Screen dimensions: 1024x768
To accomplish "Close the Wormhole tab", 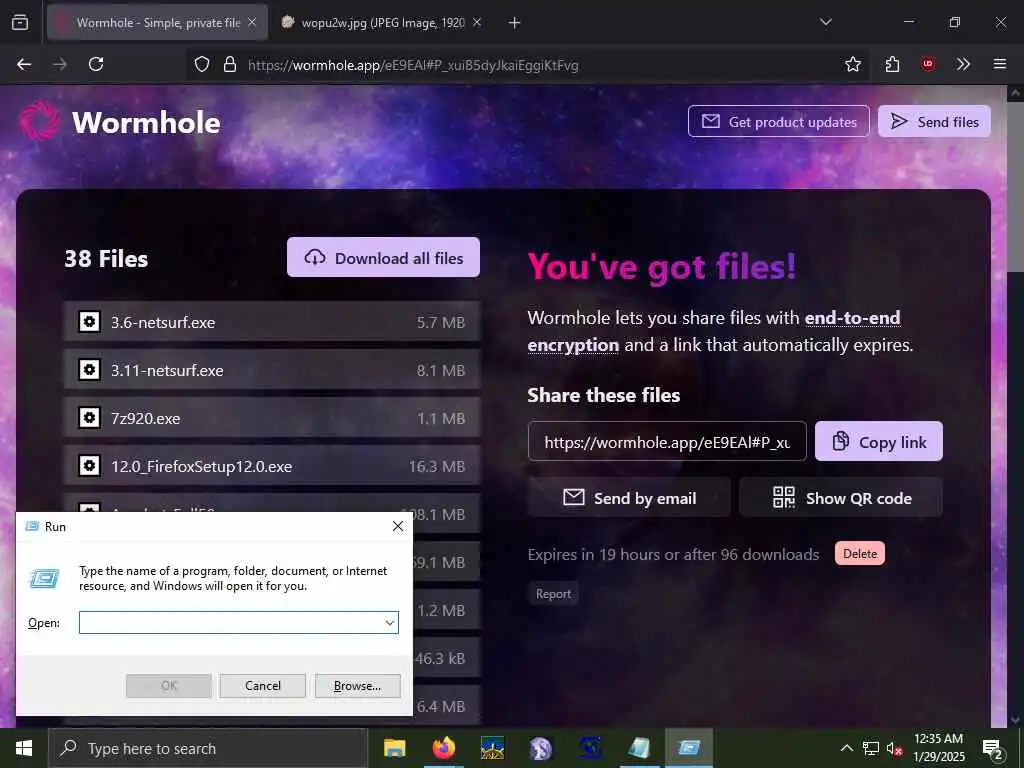I will [x=252, y=23].
